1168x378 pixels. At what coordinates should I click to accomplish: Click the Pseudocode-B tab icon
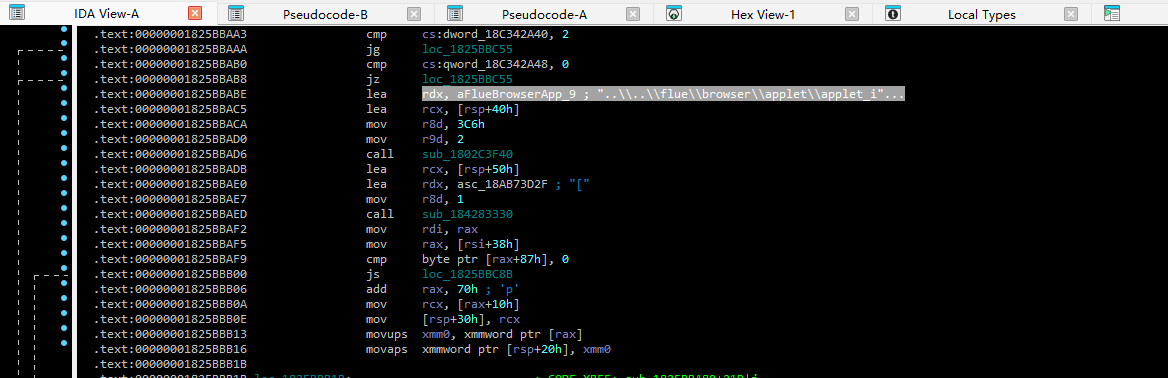236,13
